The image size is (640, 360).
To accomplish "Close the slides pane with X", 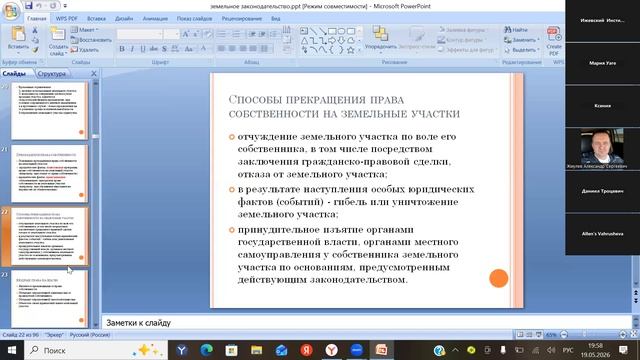I will [x=94, y=73].
